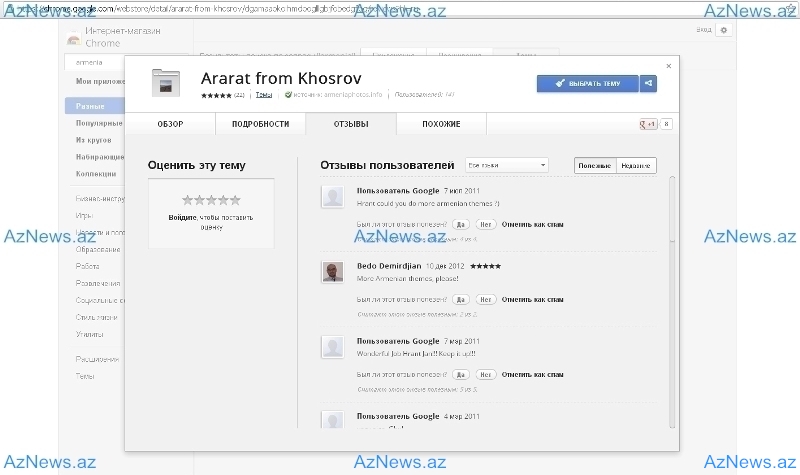800x475 pixels.
Task: Click the Ararat from Khosrov title
Action: [x=281, y=78]
